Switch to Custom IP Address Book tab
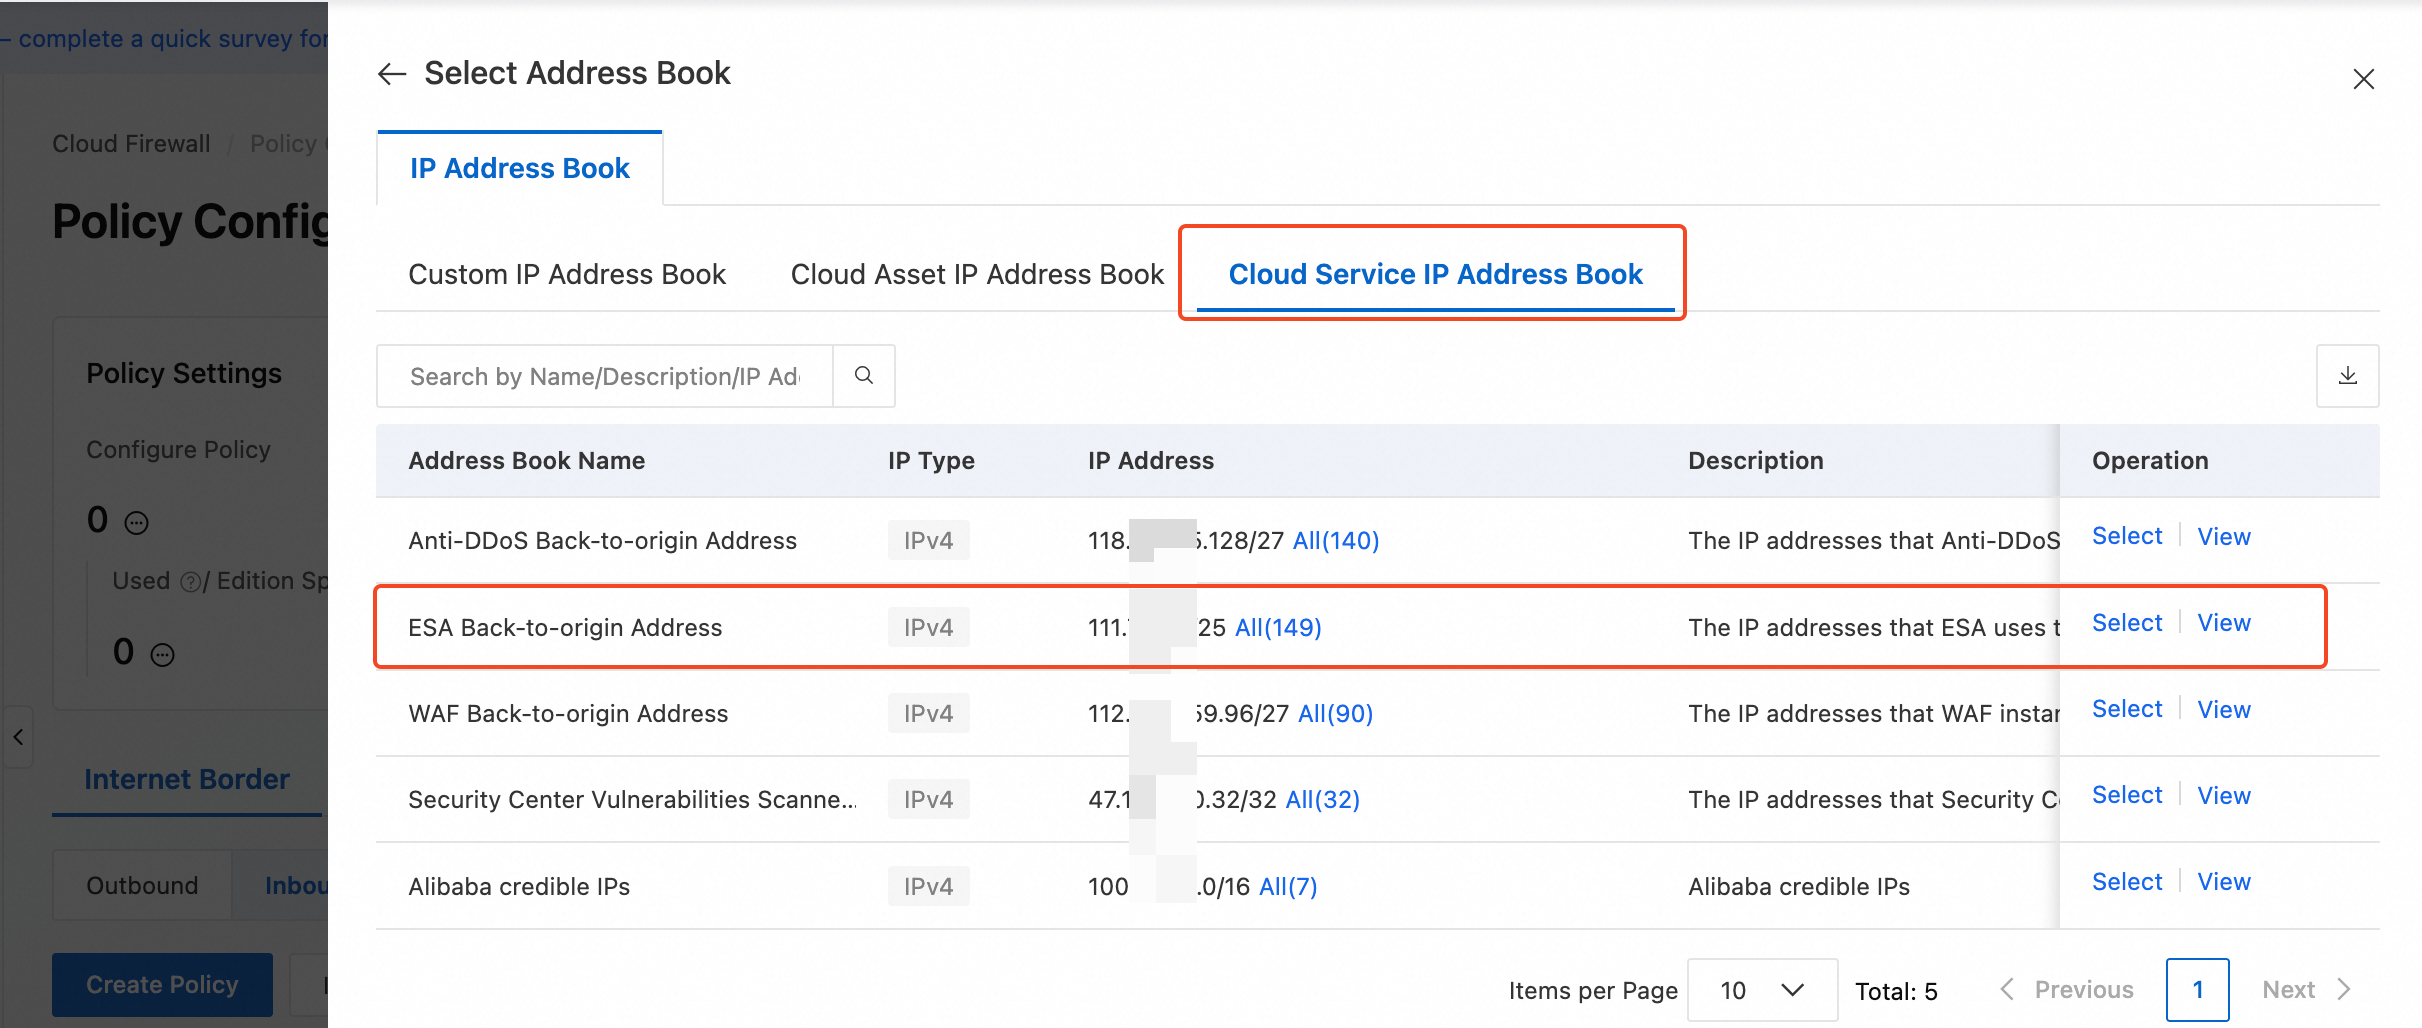Screen dimensions: 2422x1028 click(567, 274)
